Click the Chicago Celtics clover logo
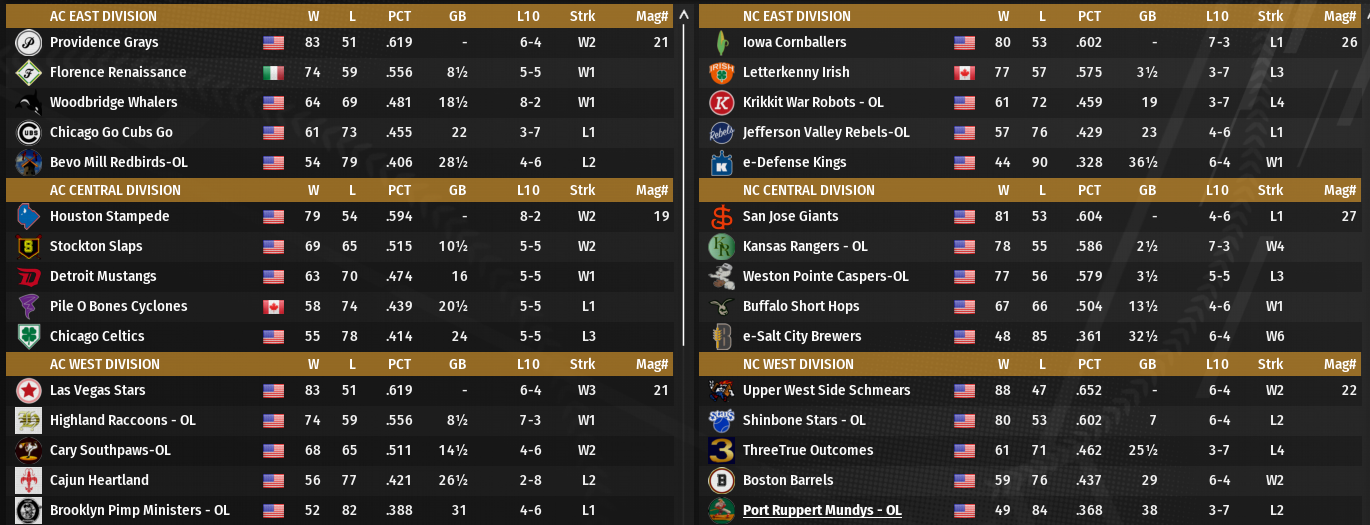Viewport: 1370px width, 525px height. click(28, 337)
